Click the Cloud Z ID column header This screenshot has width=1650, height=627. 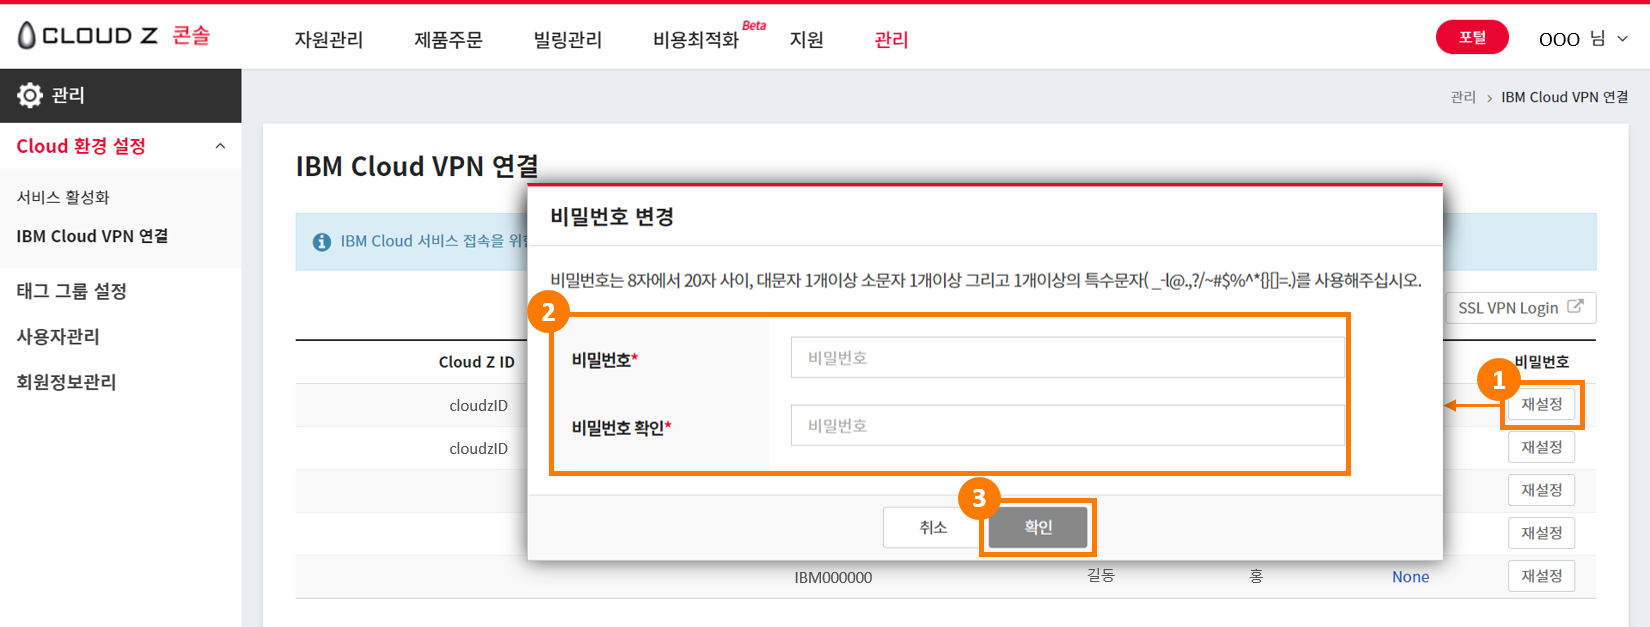tap(477, 362)
